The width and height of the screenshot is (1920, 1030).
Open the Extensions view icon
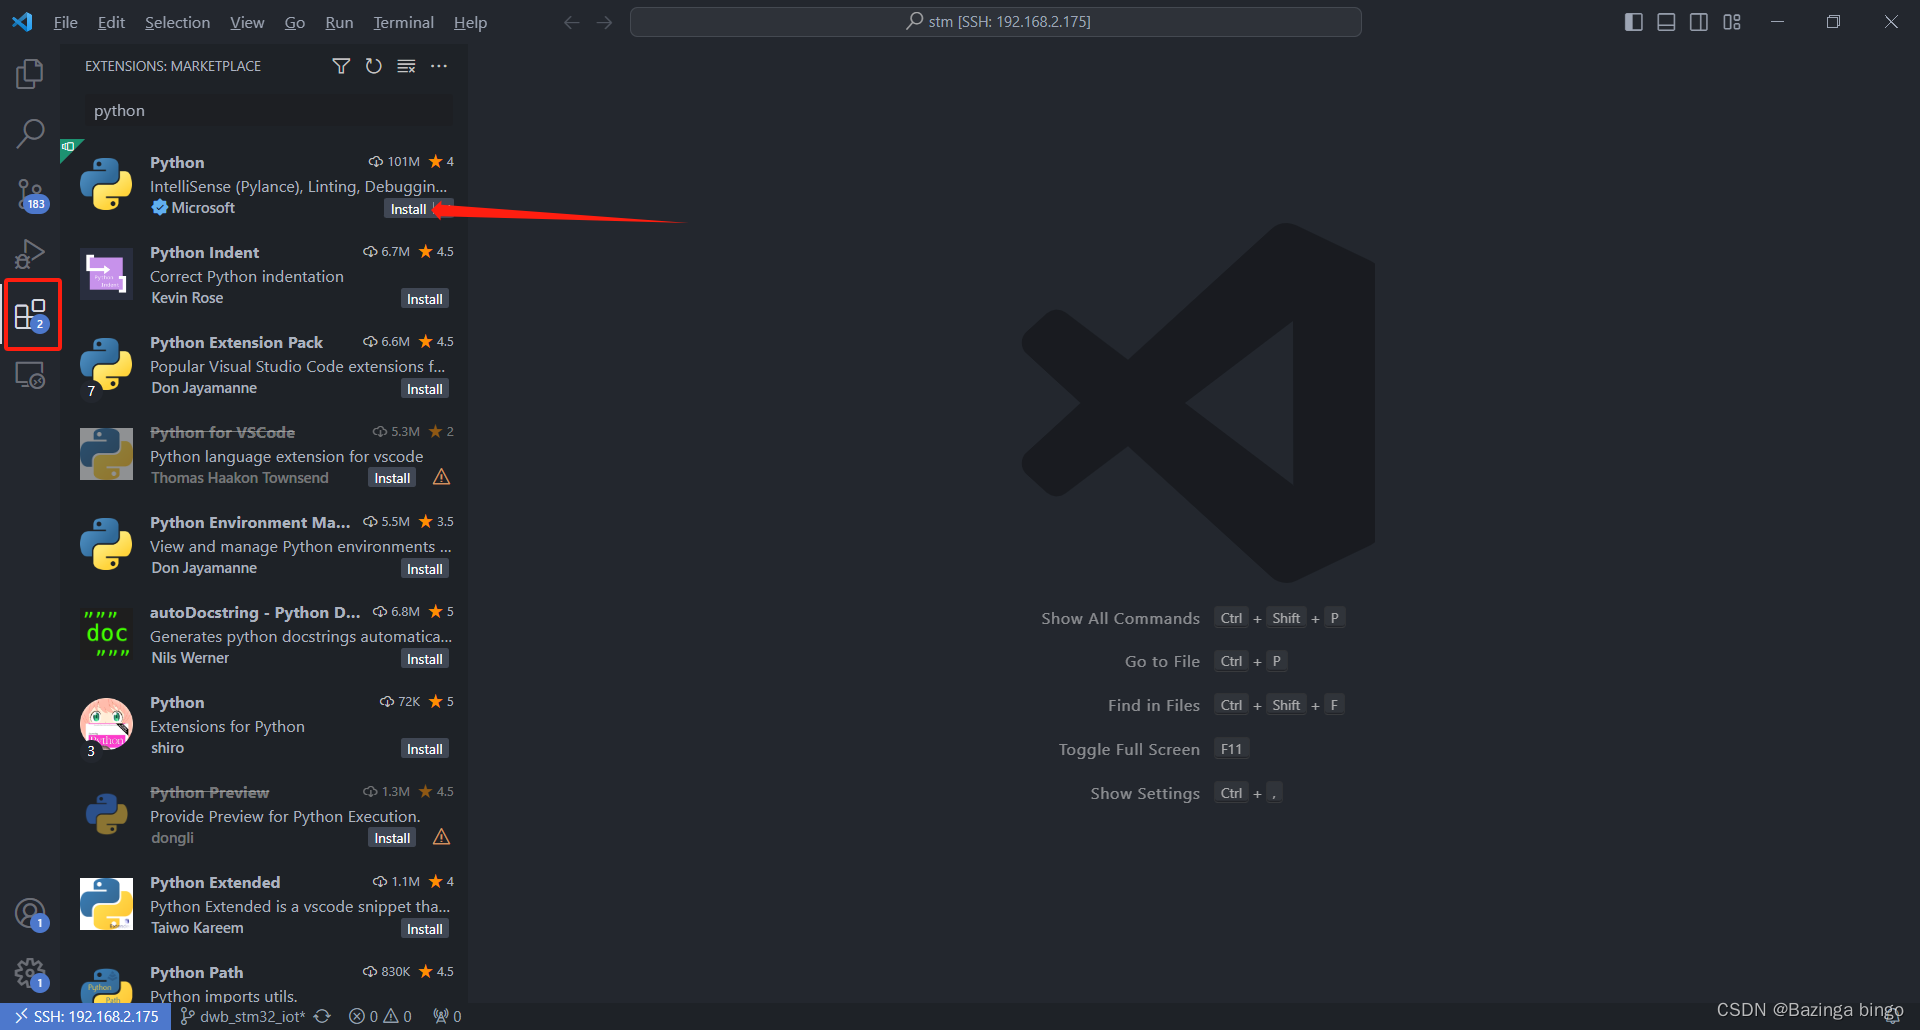31,315
